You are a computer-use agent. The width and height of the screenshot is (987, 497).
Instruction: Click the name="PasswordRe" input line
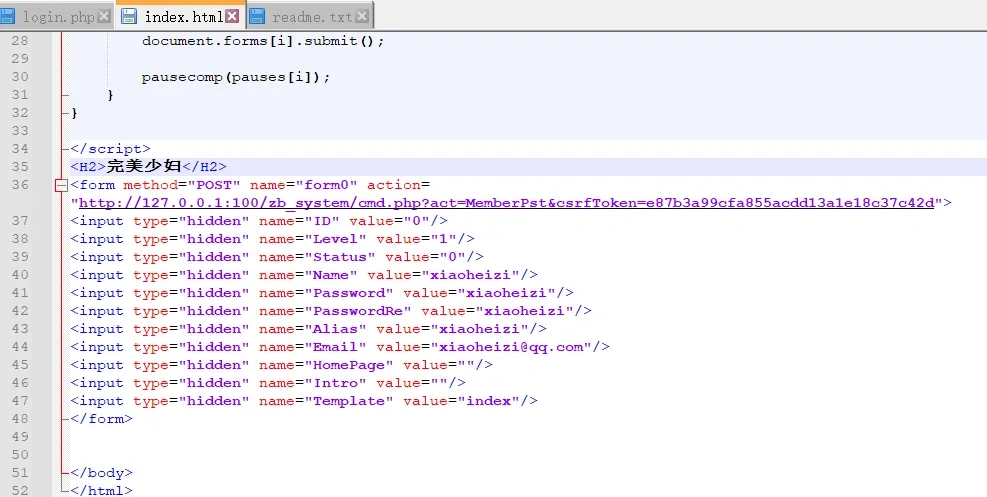pos(331,311)
